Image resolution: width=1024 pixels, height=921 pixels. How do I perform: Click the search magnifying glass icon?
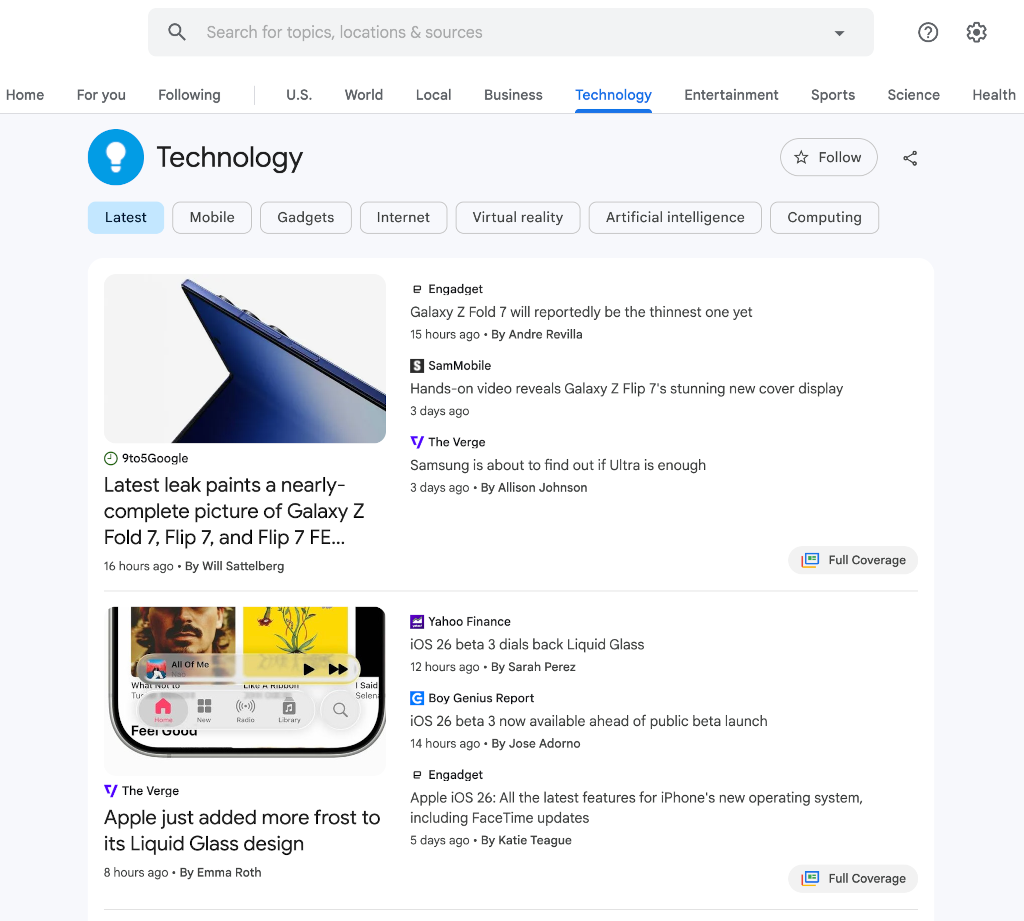coord(177,31)
